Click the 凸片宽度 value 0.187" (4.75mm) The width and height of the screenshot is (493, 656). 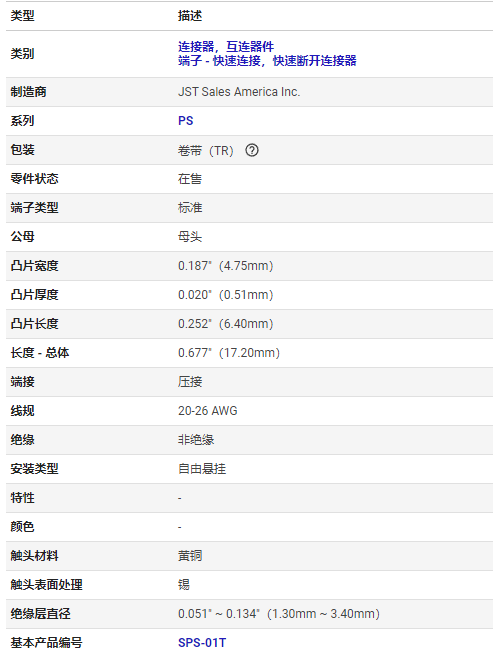[226, 266]
